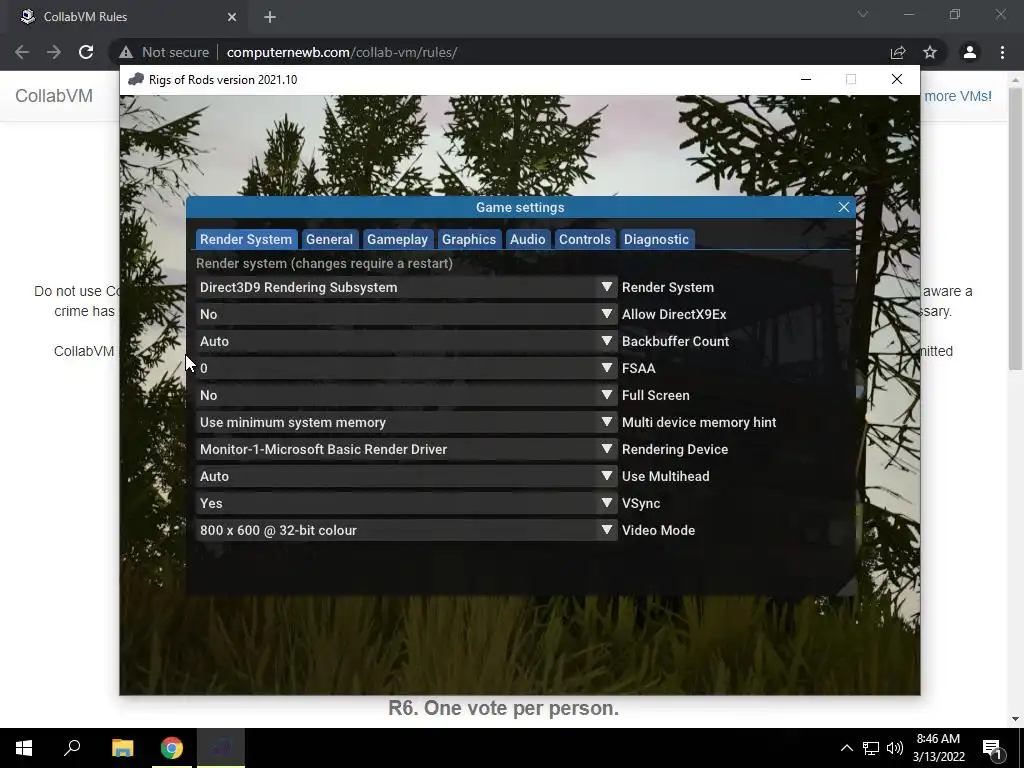Minimize the Rigs of Rods window

806,80
